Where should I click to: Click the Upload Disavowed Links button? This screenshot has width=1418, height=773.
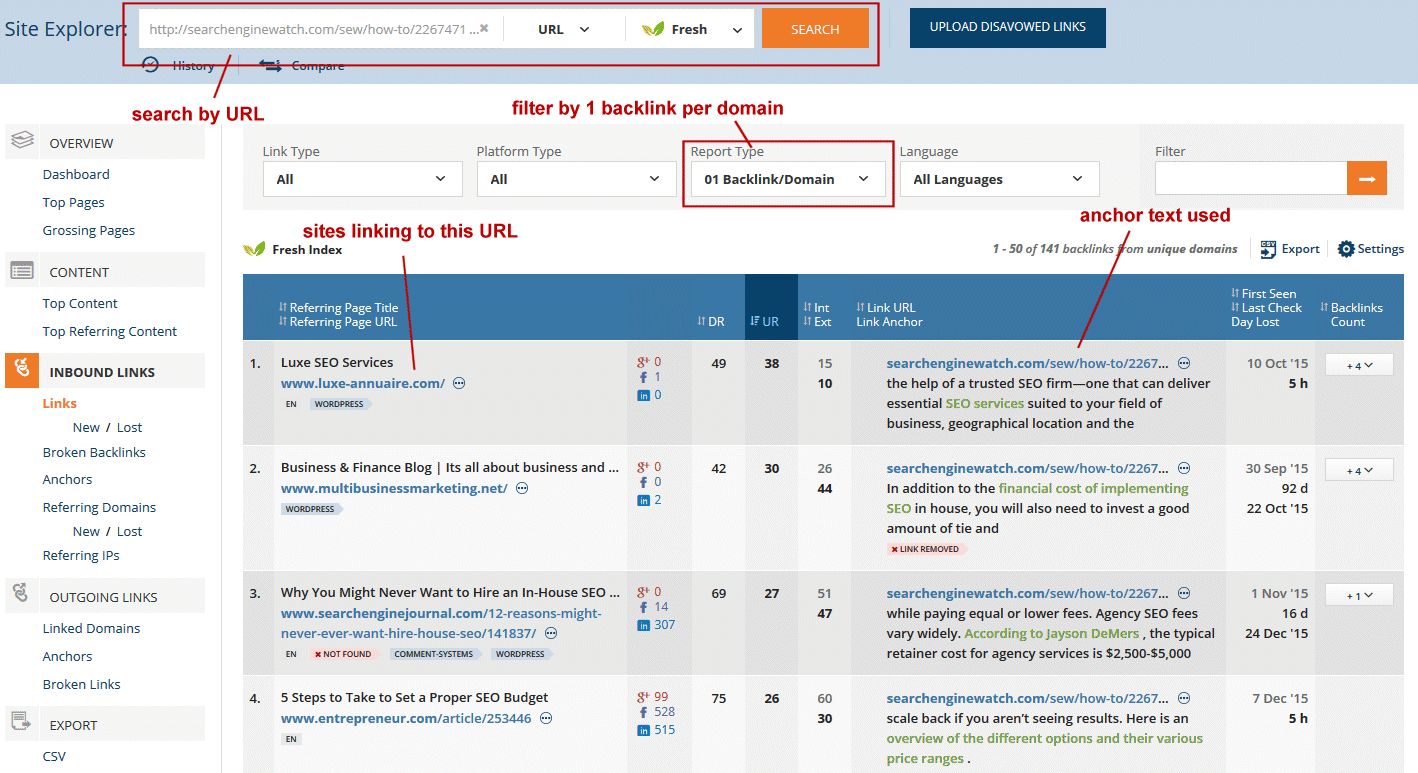[x=1008, y=27]
